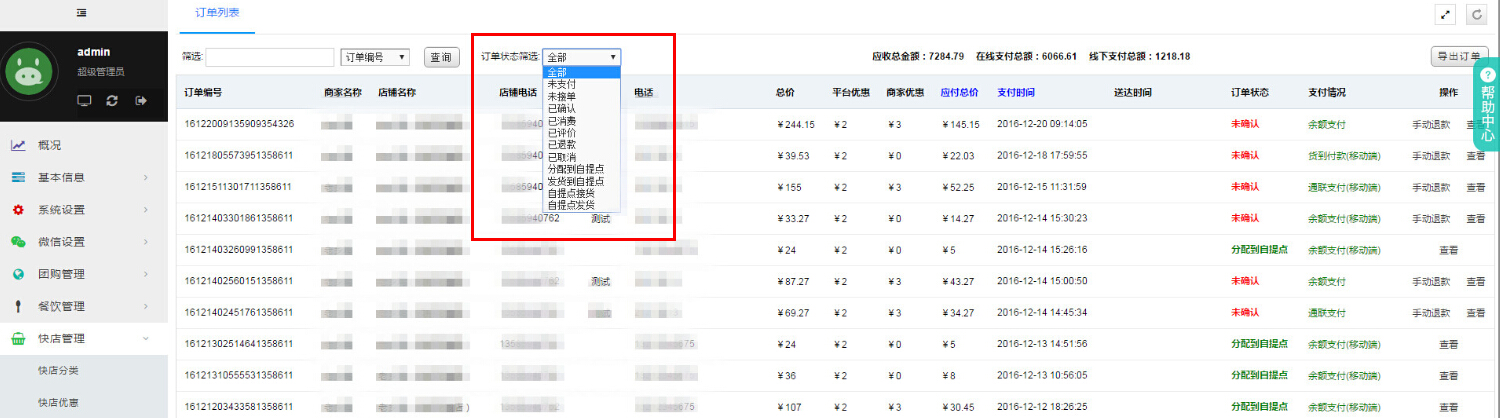
Task: Click the monitor icon under admin
Action: point(84,100)
